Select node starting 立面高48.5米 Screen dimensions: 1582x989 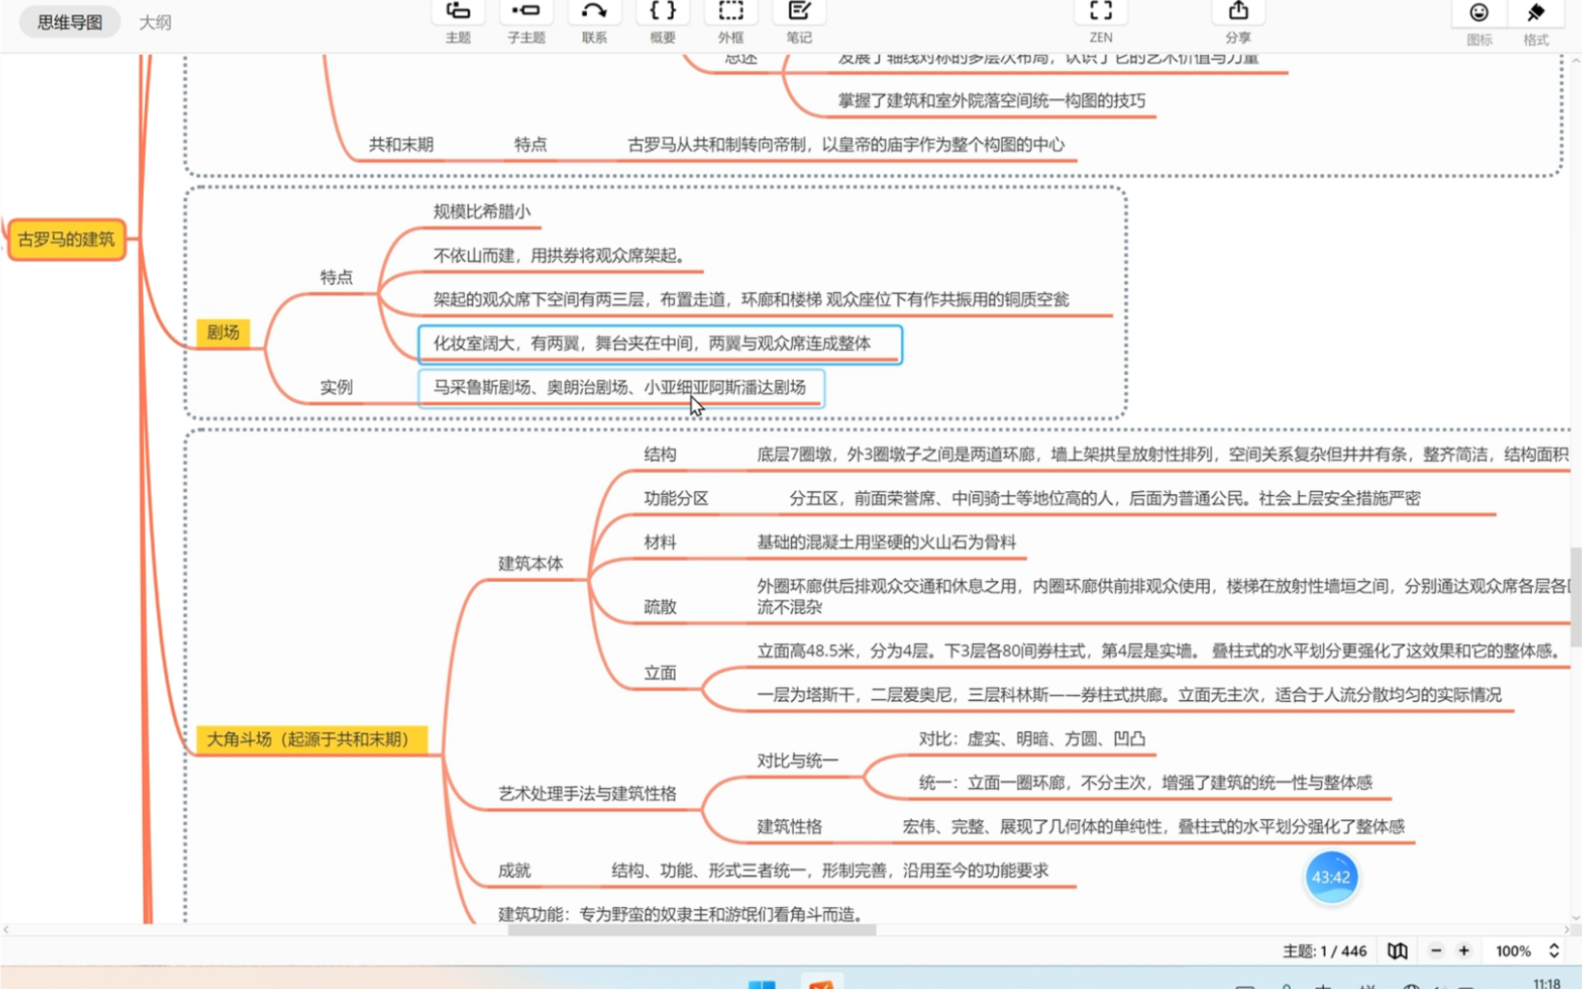click(1161, 651)
